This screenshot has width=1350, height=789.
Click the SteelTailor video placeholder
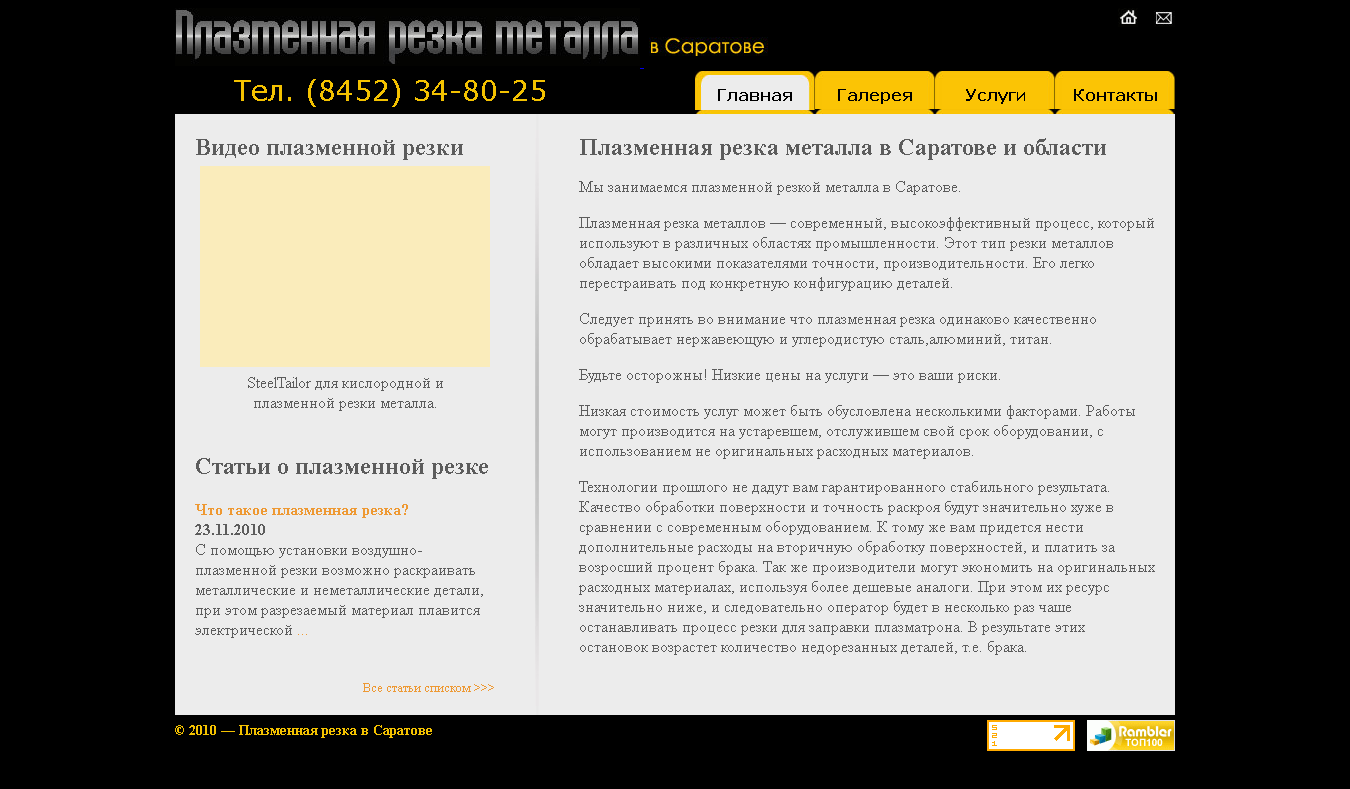point(344,266)
